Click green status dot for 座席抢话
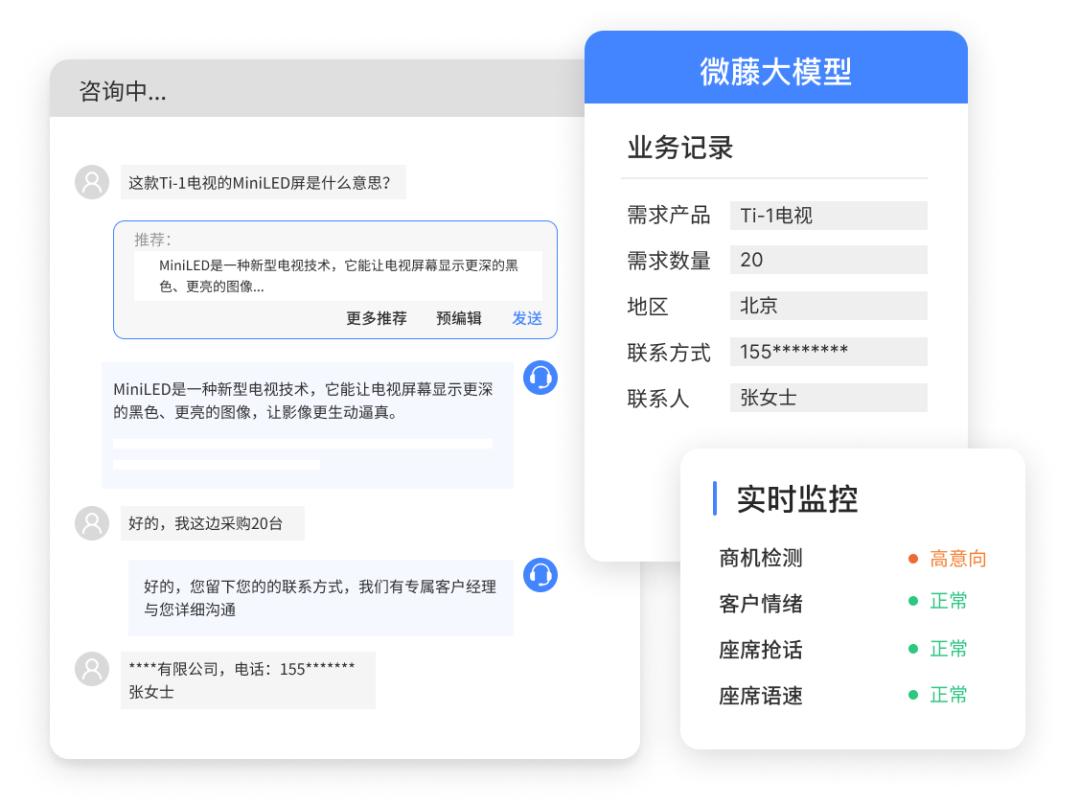The image size is (1080, 805). pyautogui.click(x=912, y=649)
